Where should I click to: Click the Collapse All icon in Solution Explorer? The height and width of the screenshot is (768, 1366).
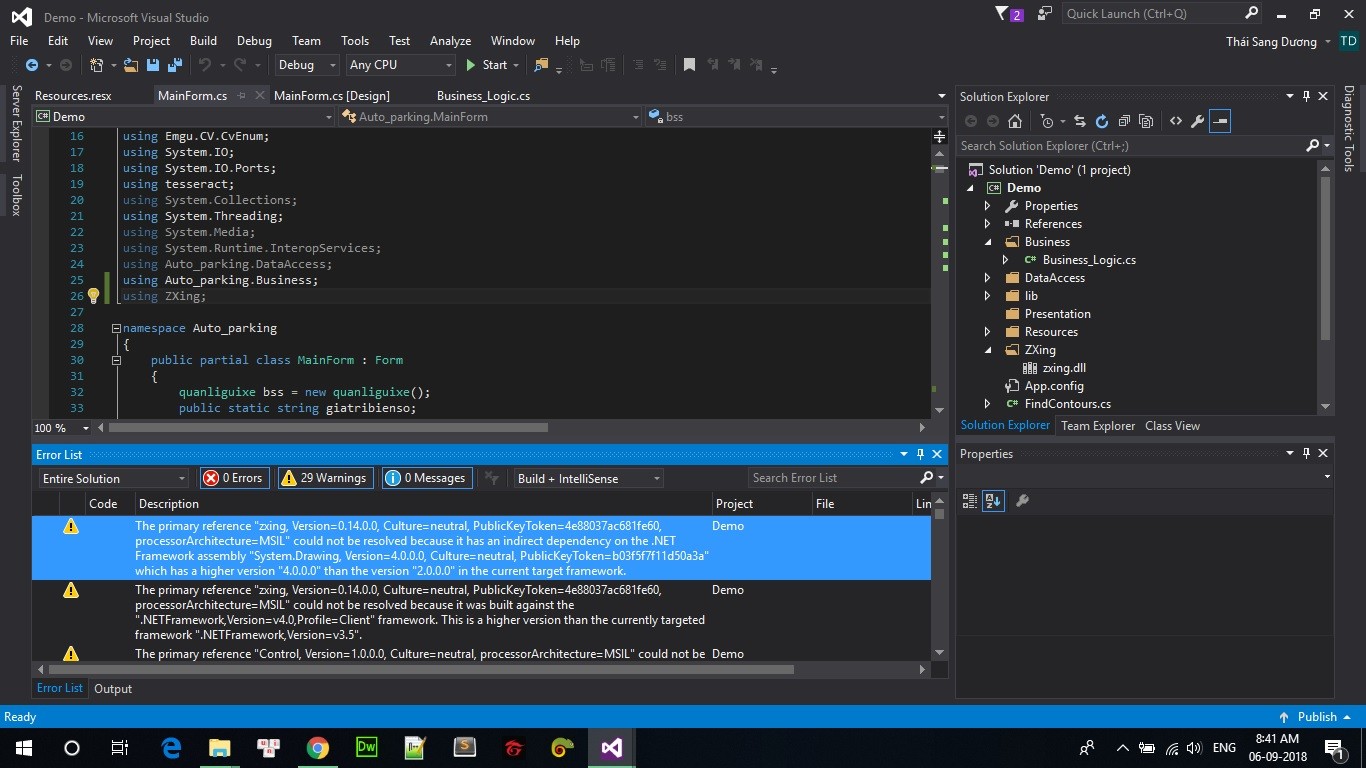click(1124, 121)
